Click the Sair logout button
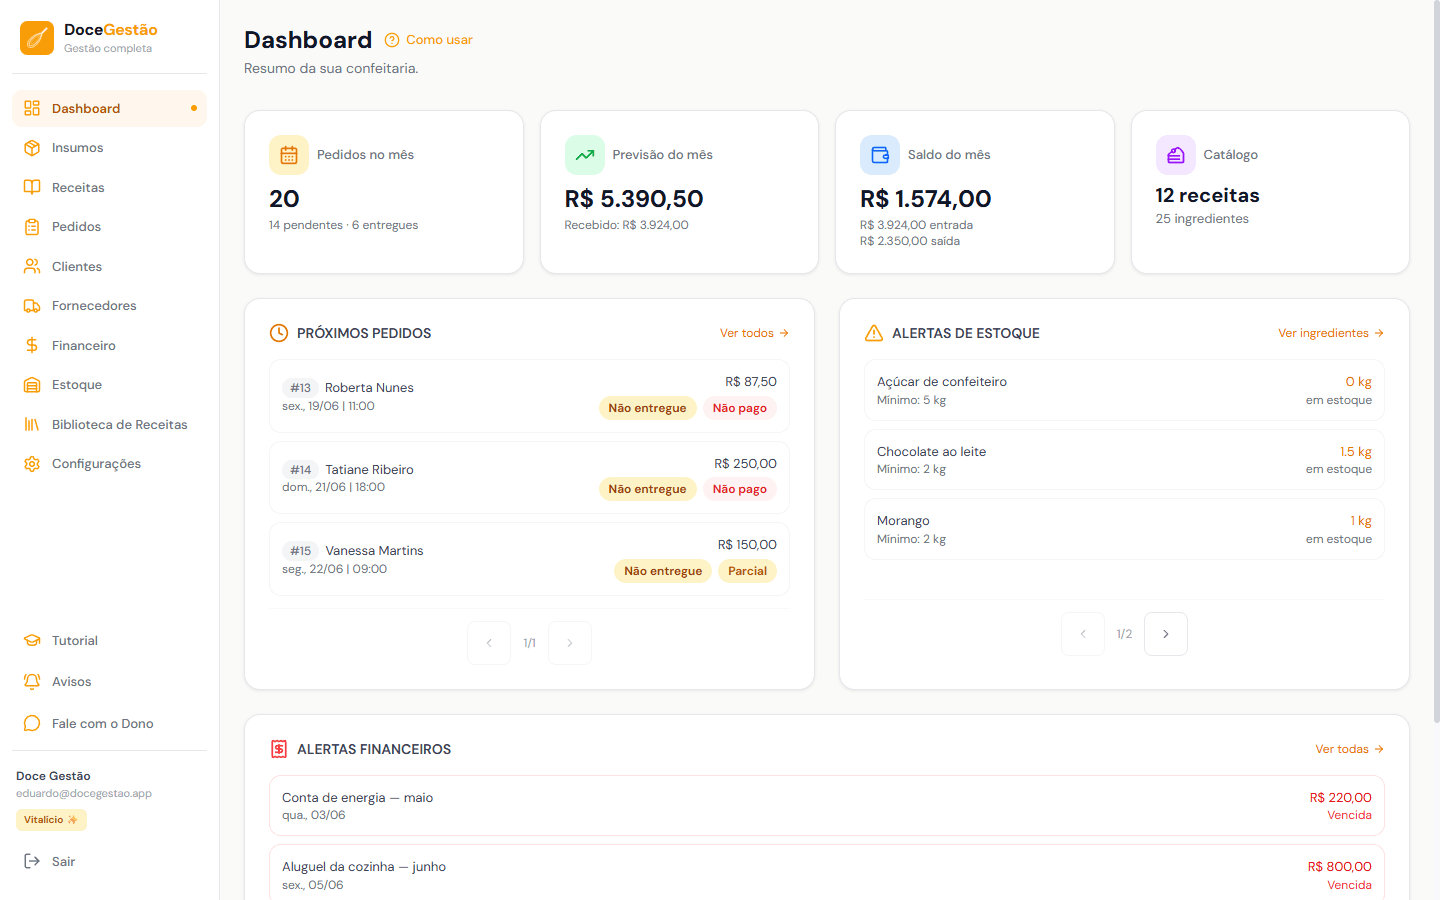Viewport: 1440px width, 900px height. (109, 861)
